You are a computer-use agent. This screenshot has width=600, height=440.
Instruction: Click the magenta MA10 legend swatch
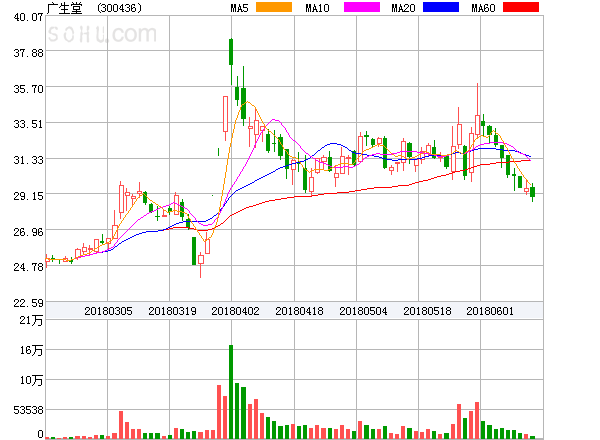362,7
